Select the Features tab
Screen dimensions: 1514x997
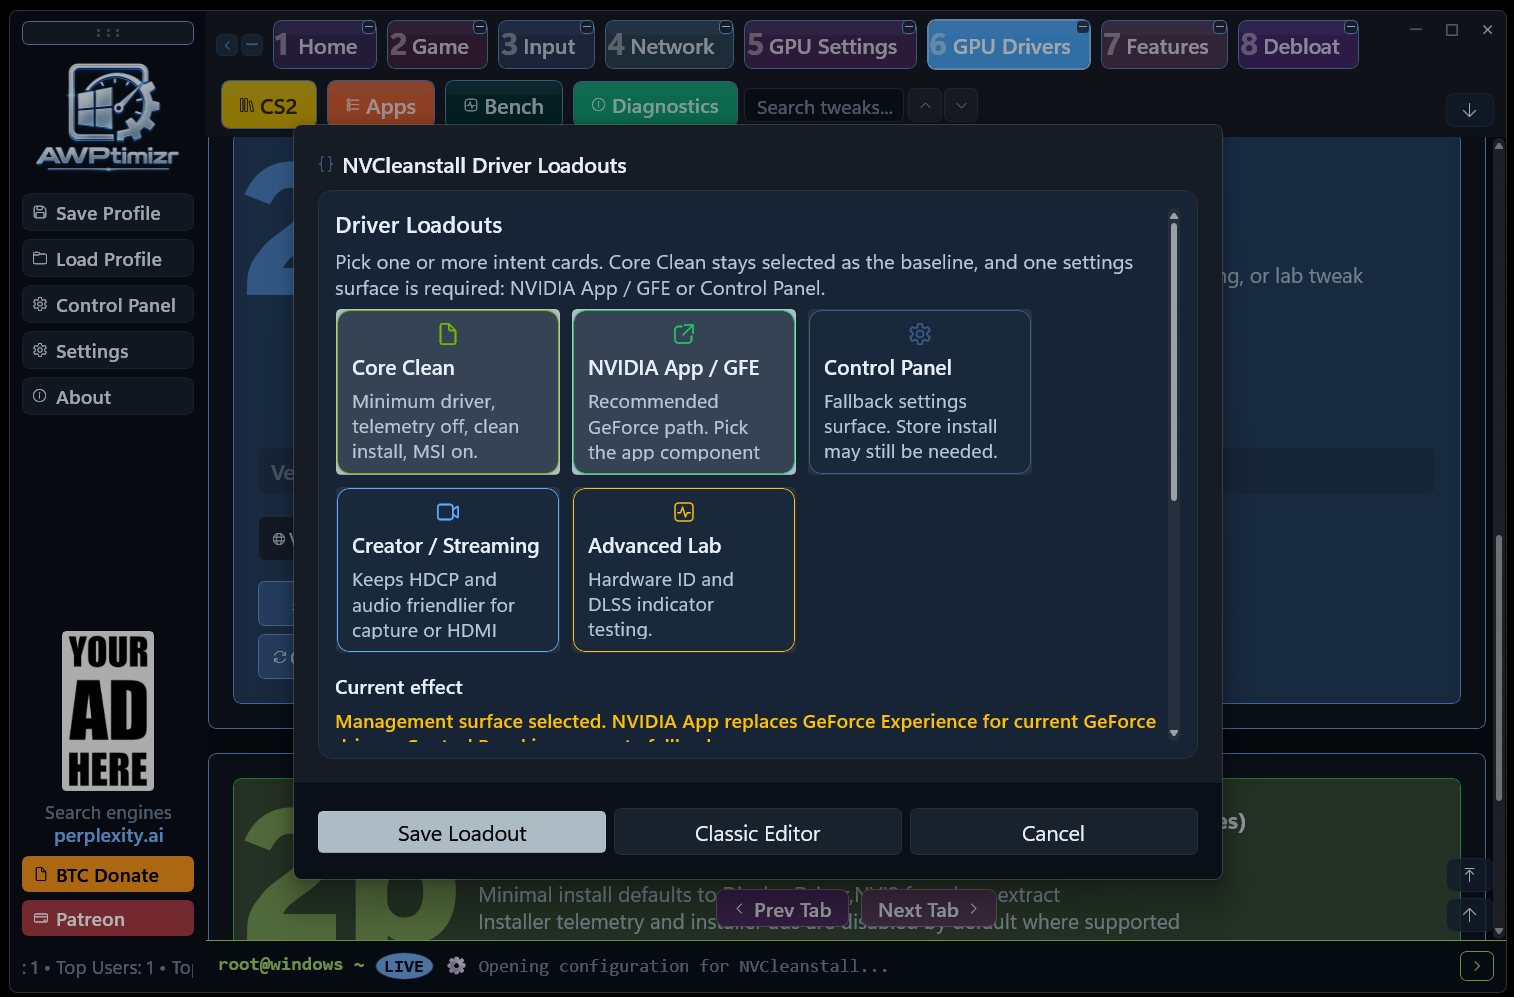tap(1164, 45)
